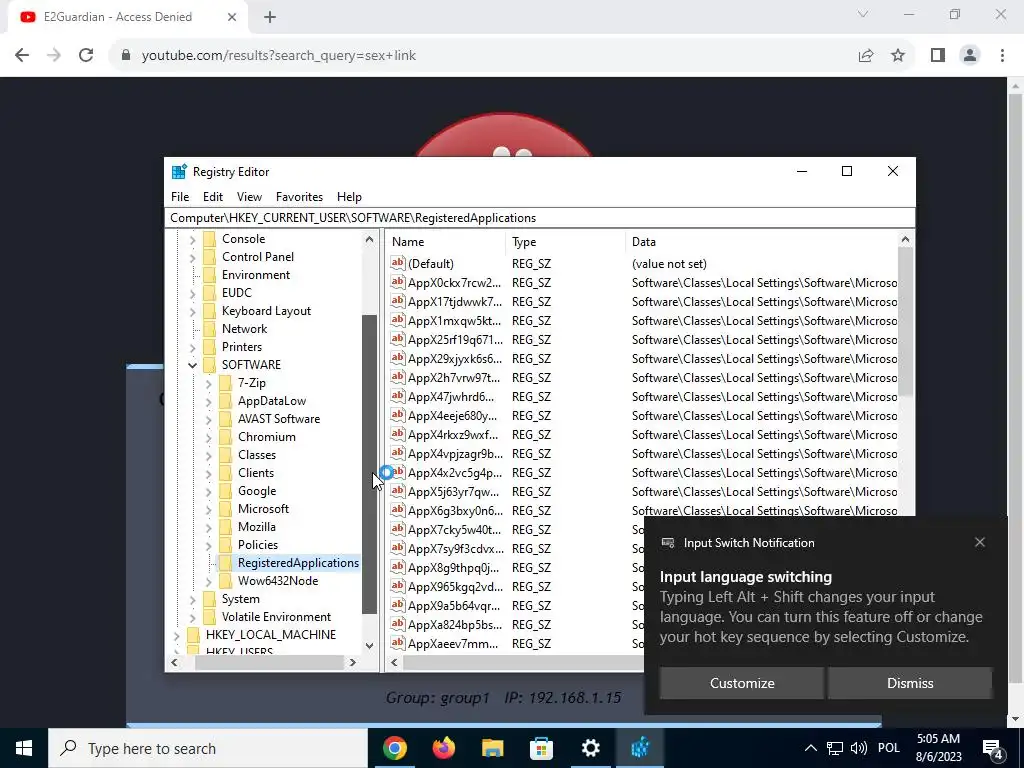Screen dimensions: 1024x768
Task: Click the network tray icon
Action: [x=835, y=748]
